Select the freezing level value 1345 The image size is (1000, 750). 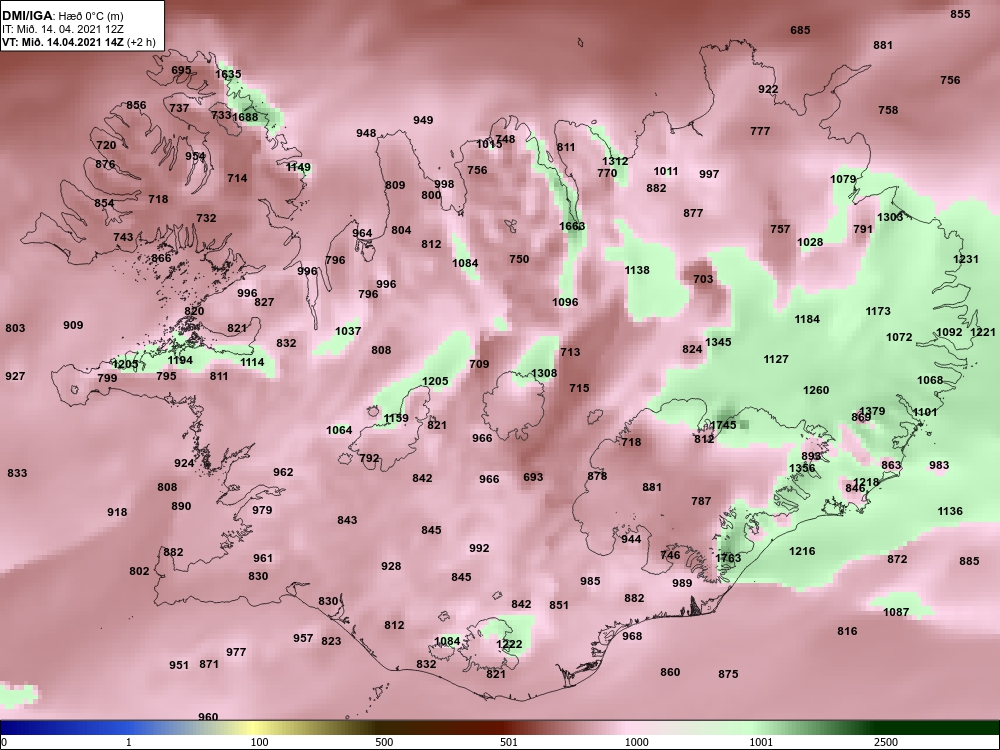(718, 342)
